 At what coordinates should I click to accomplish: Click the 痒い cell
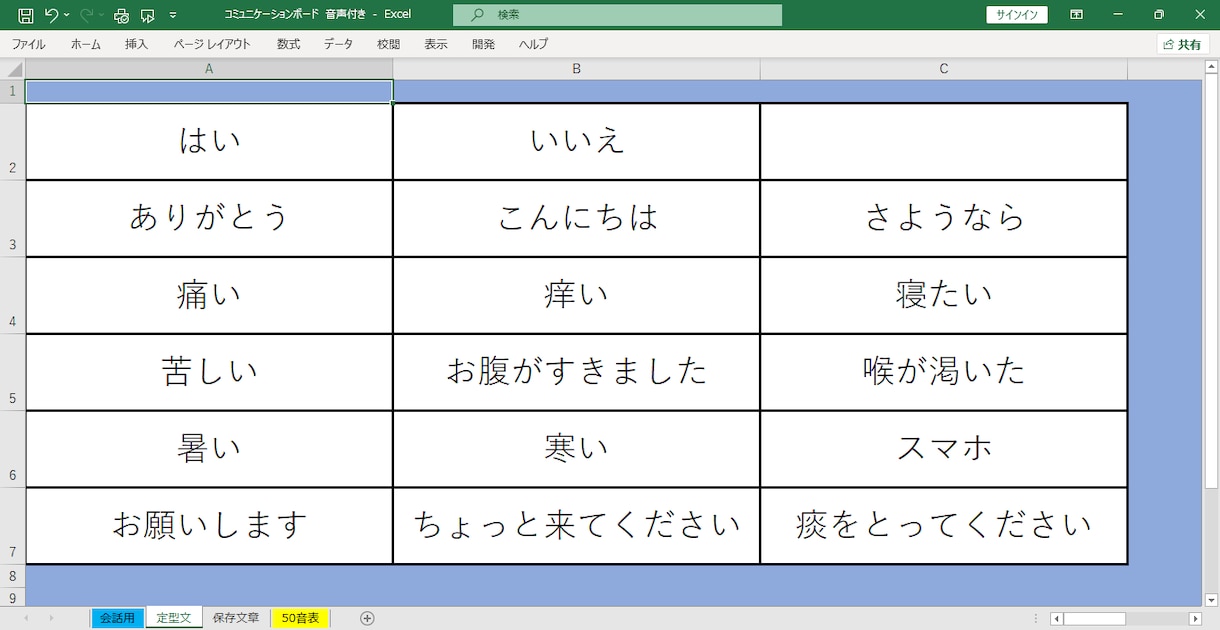click(577, 295)
